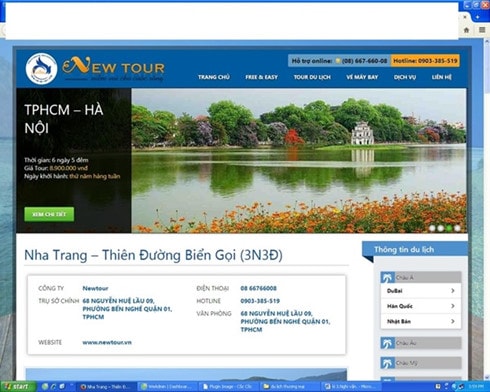The width and height of the screenshot is (490, 392).
Task: Open Vé Máy Bay menu item
Action: click(x=362, y=77)
